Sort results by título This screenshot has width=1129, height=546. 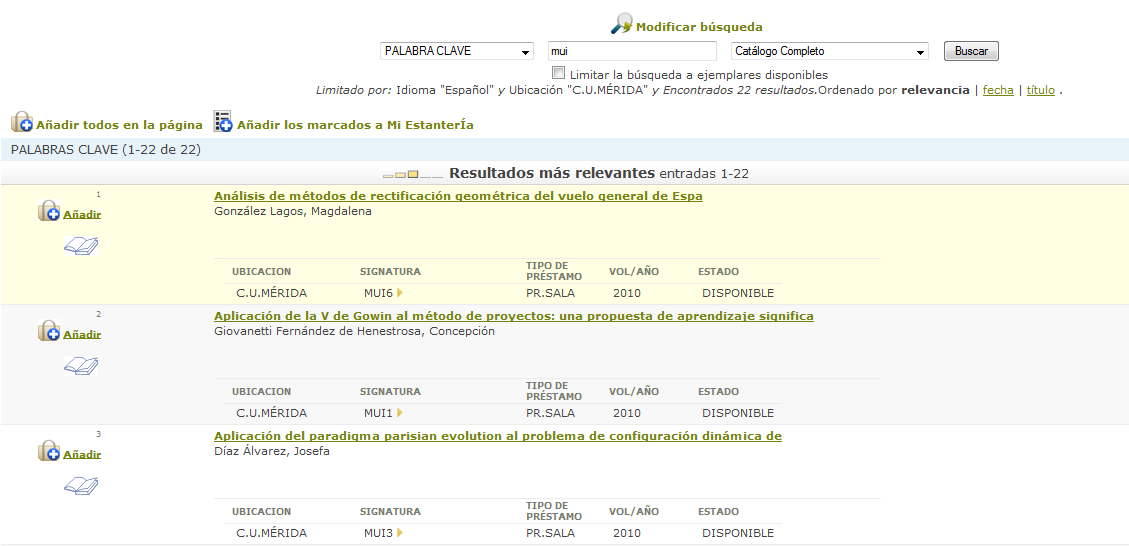coord(1040,90)
